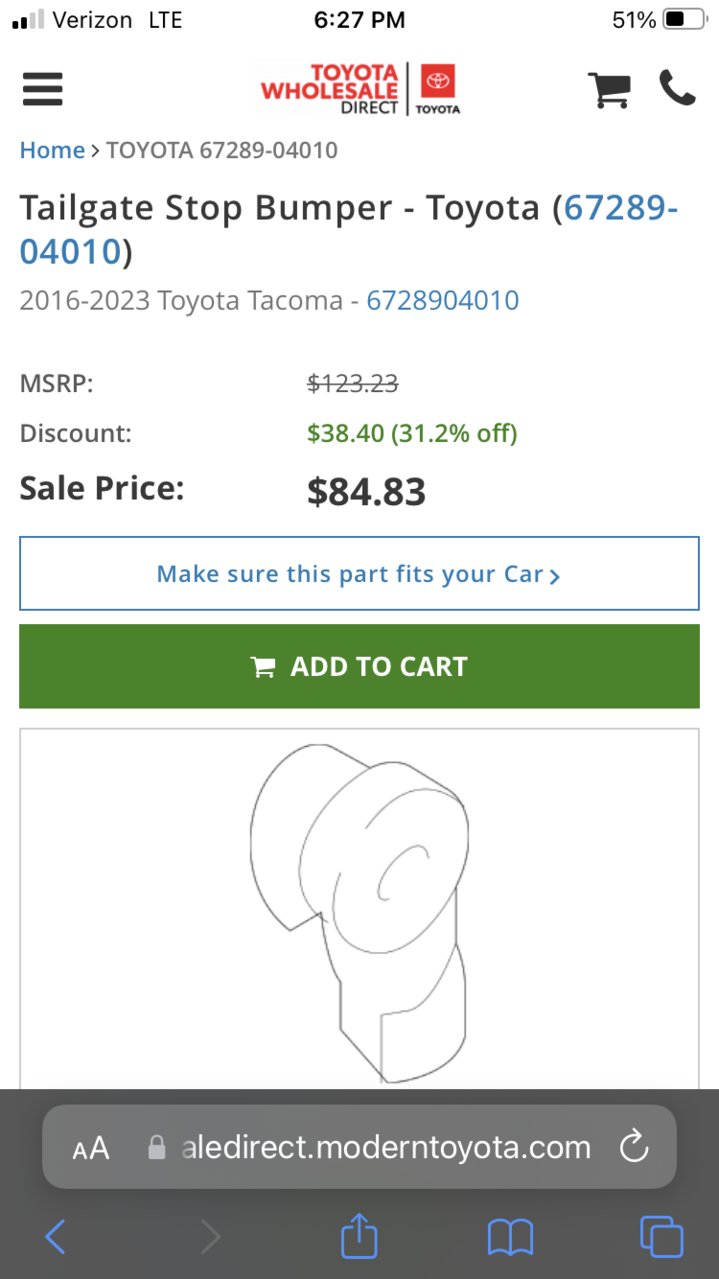Open the hamburger navigation menu
This screenshot has height=1279, width=719.
[42, 89]
